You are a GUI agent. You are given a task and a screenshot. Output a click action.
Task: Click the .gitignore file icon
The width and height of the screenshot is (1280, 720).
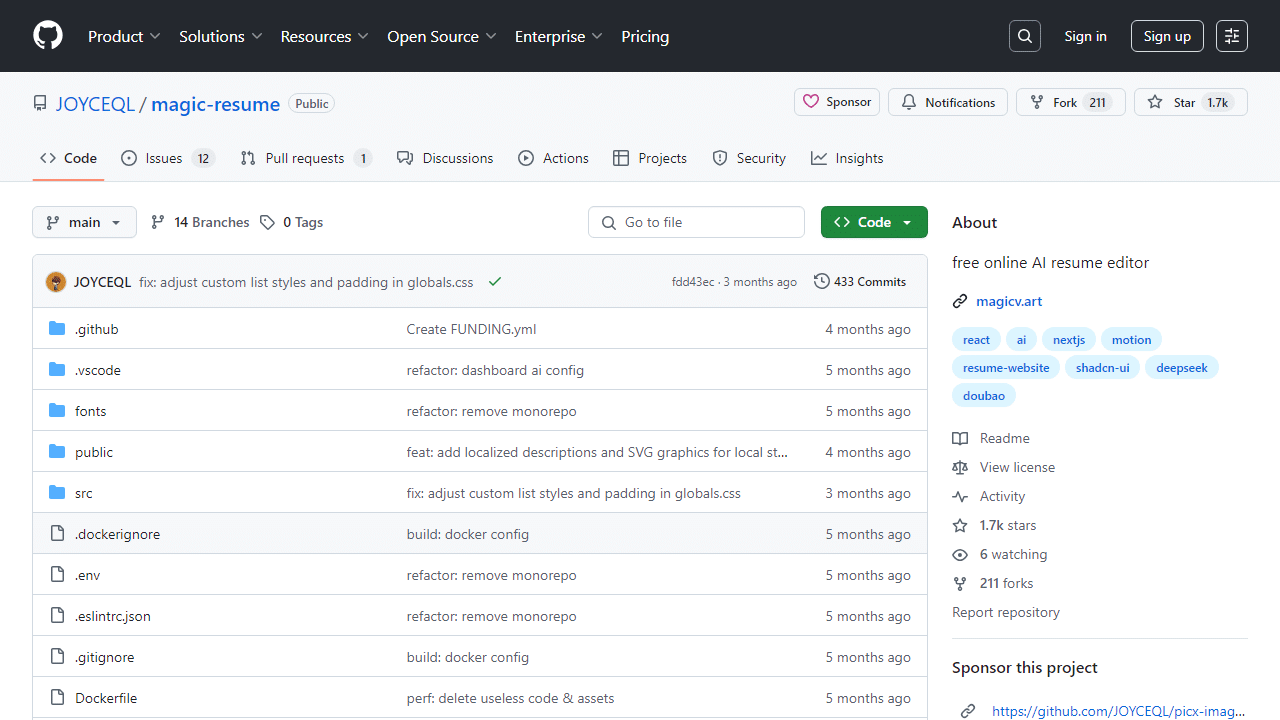point(57,657)
